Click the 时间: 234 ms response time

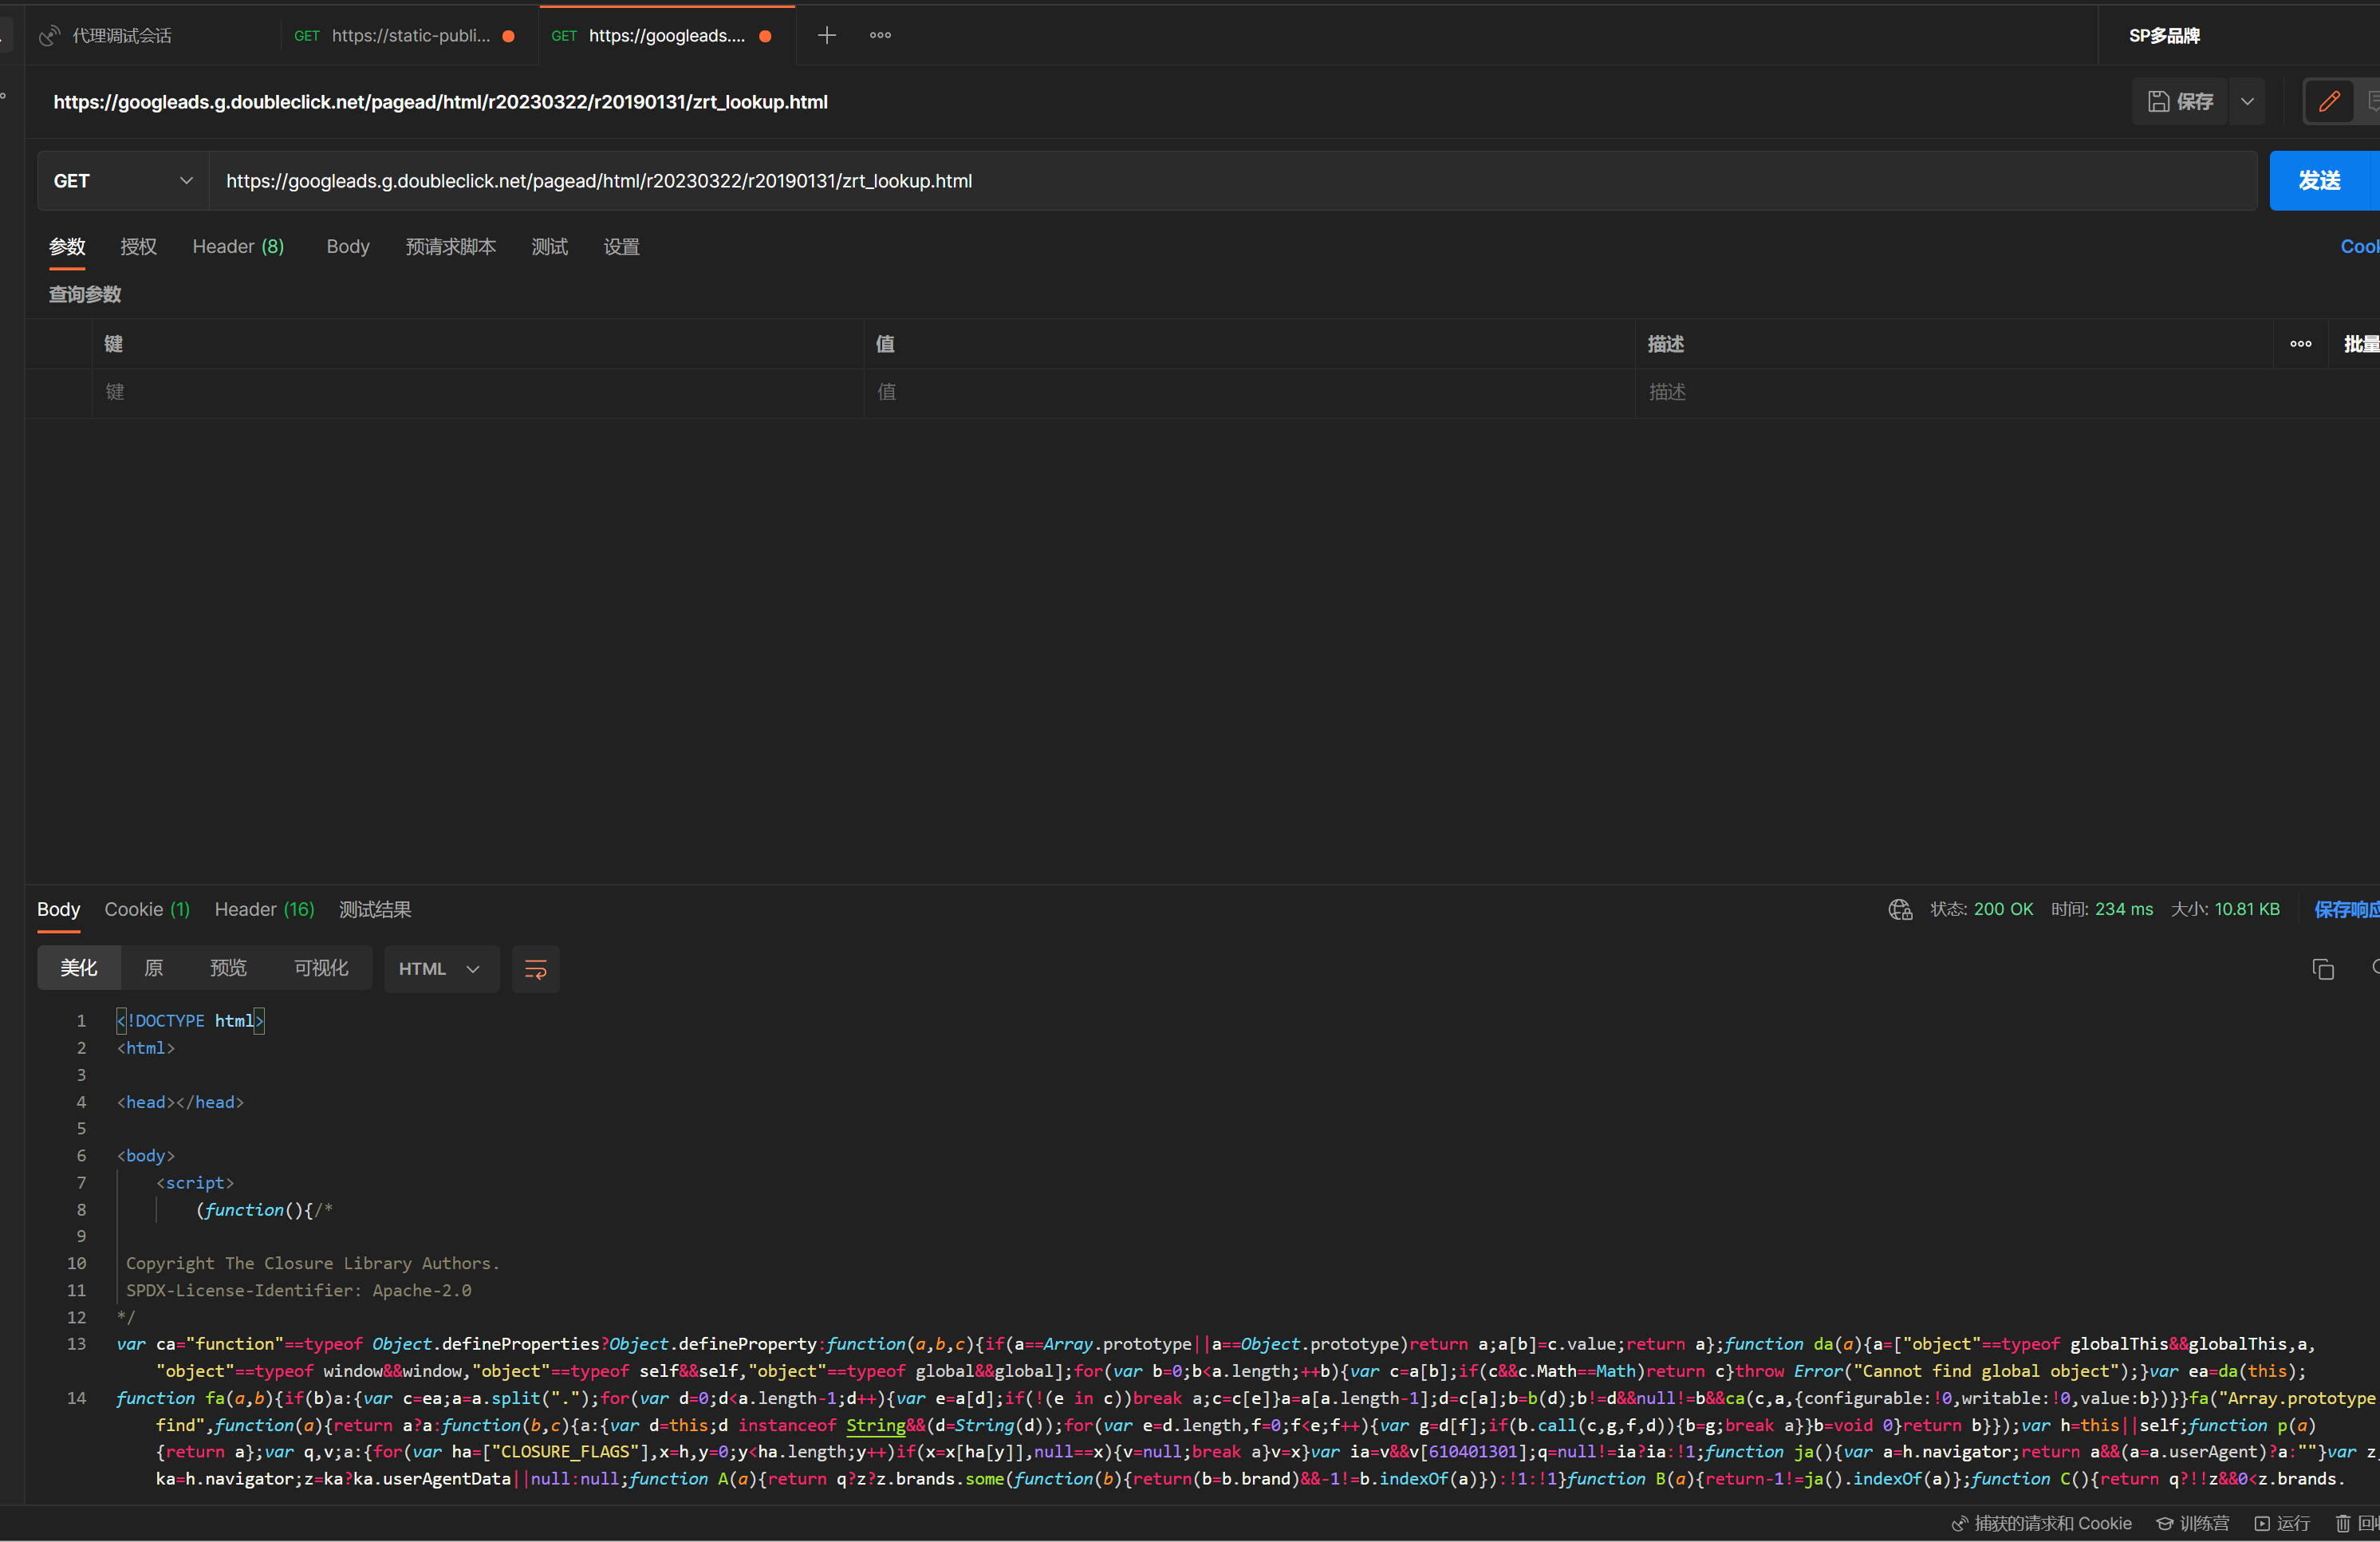click(x=2102, y=910)
